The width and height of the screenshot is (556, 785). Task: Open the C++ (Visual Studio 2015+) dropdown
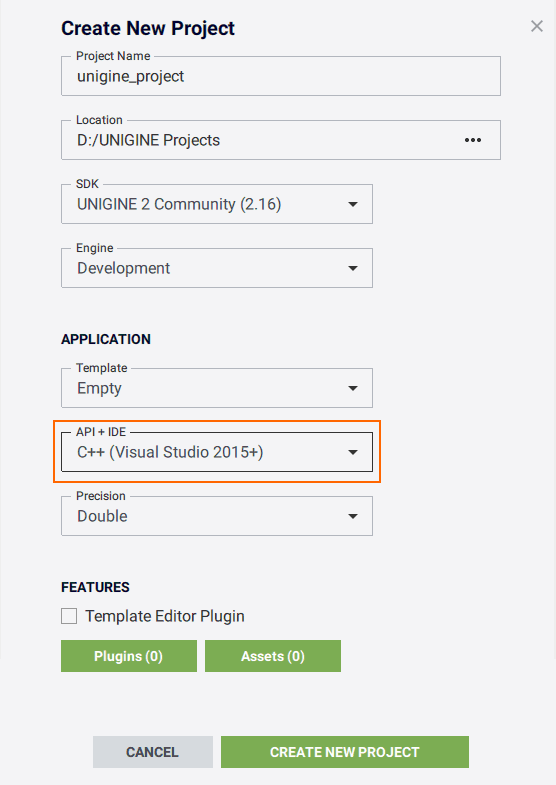coord(217,452)
